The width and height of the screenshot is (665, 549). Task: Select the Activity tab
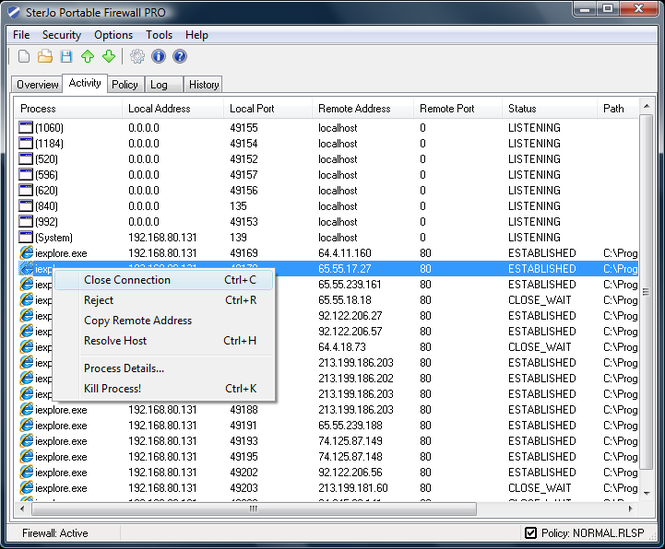tap(85, 83)
